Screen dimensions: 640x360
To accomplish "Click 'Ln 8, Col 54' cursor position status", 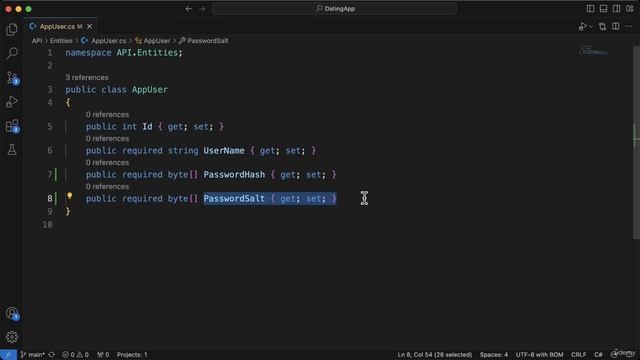I will click(435, 355).
